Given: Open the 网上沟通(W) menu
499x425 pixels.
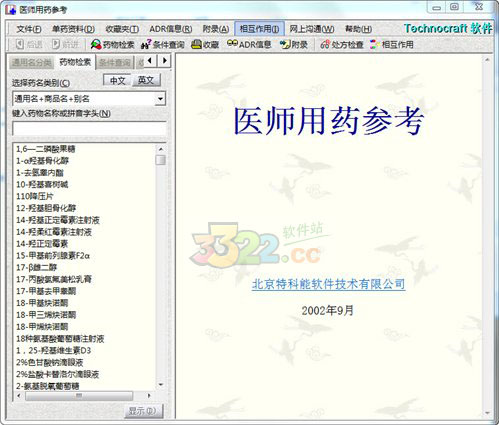Looking at the screenshot, I should coord(312,29).
